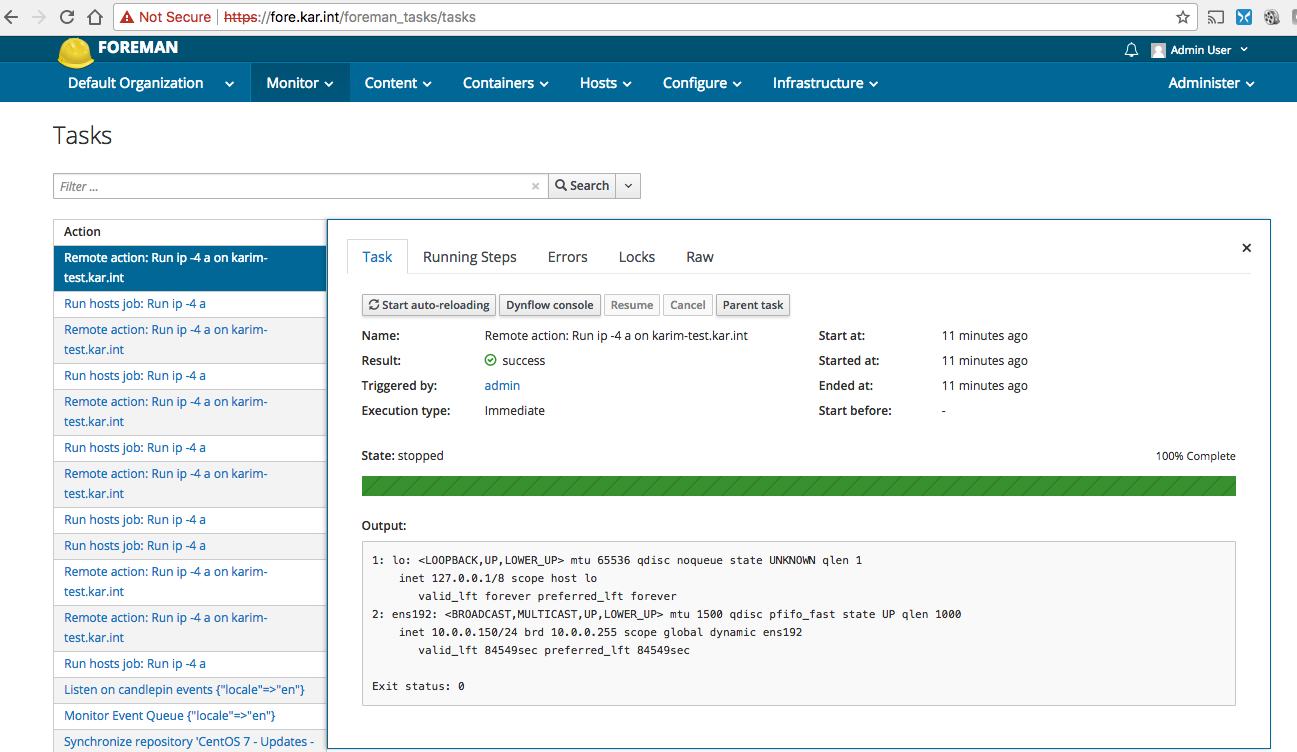Click the green 100% progress bar
The image size is (1297, 752).
[798, 486]
